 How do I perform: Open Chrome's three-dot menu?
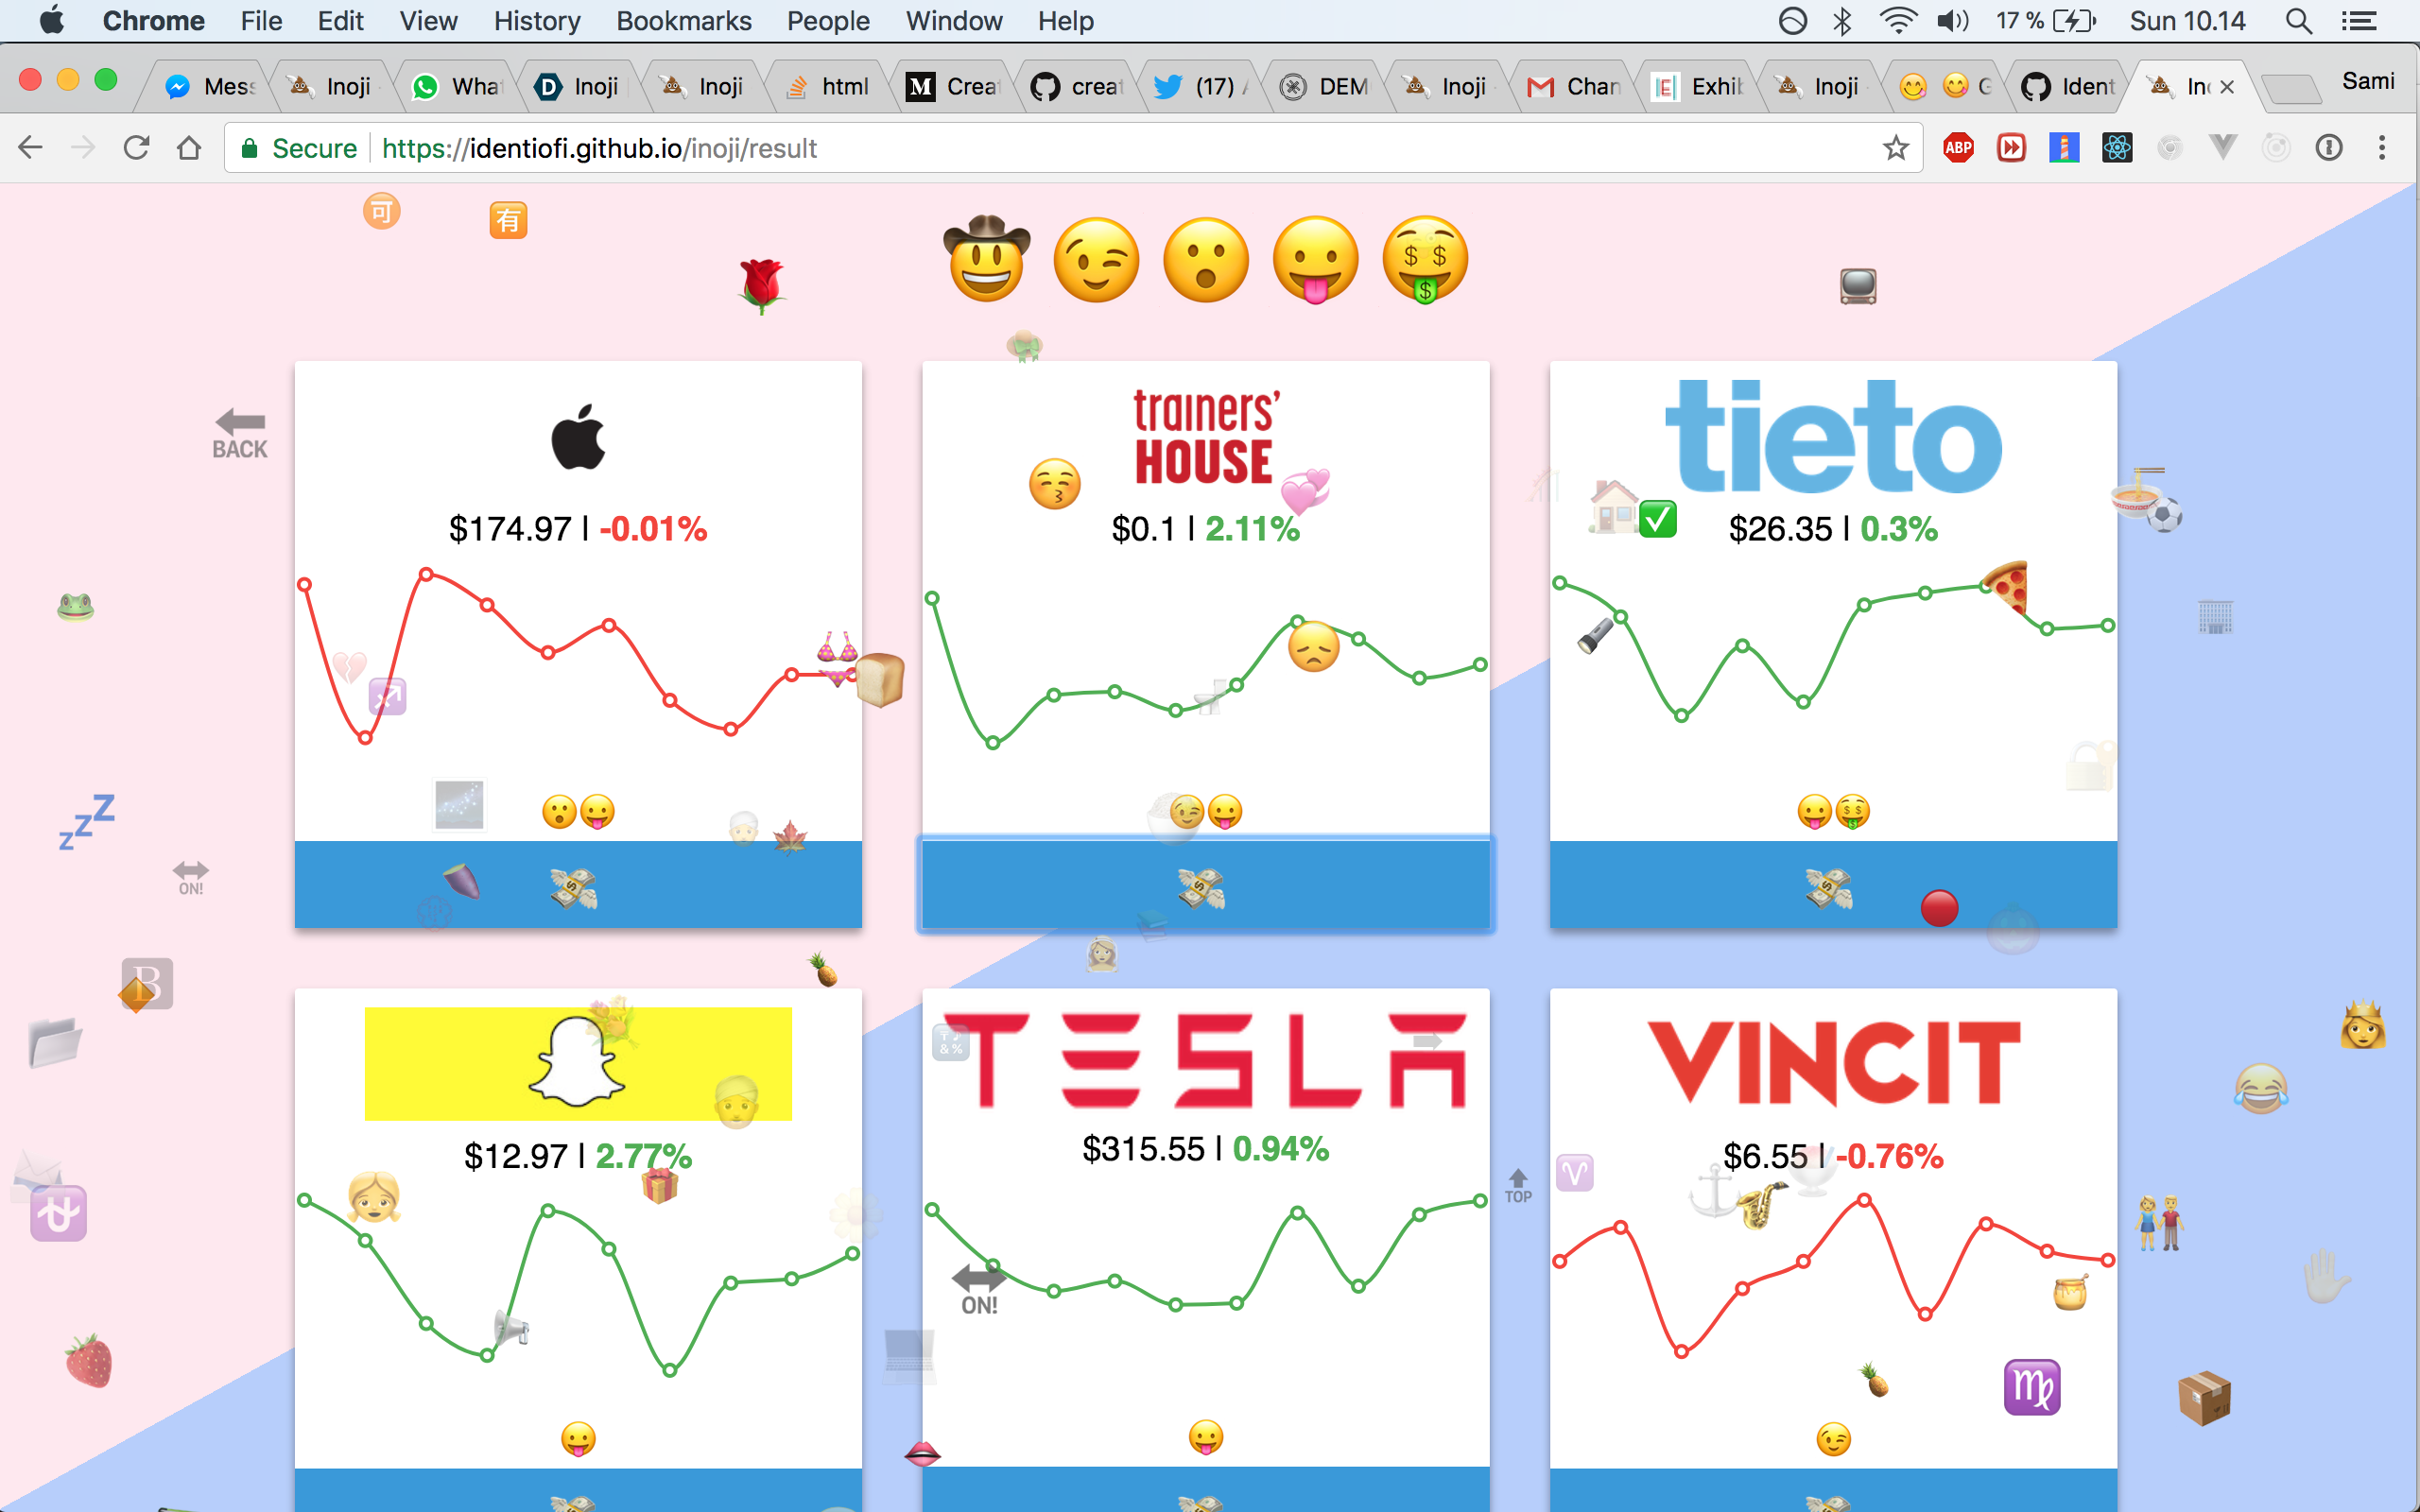tap(2381, 148)
